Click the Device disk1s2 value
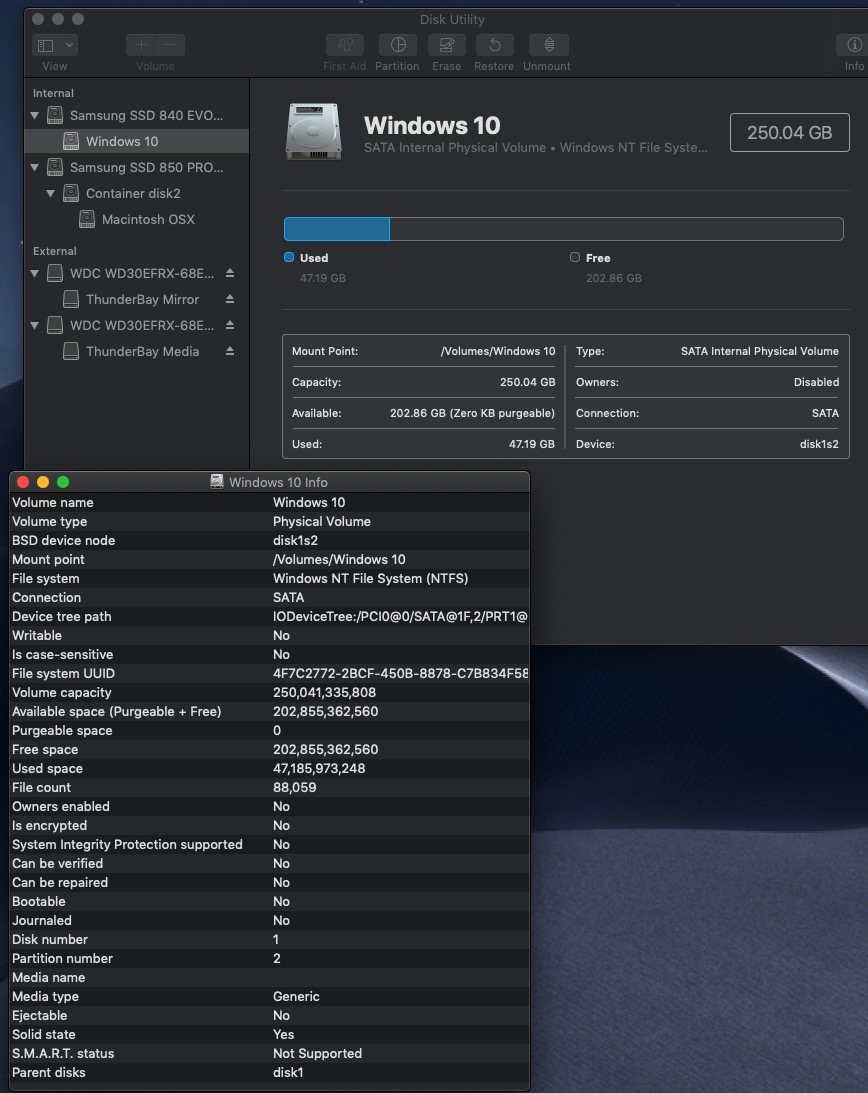The height and width of the screenshot is (1093, 868). [x=818, y=444]
